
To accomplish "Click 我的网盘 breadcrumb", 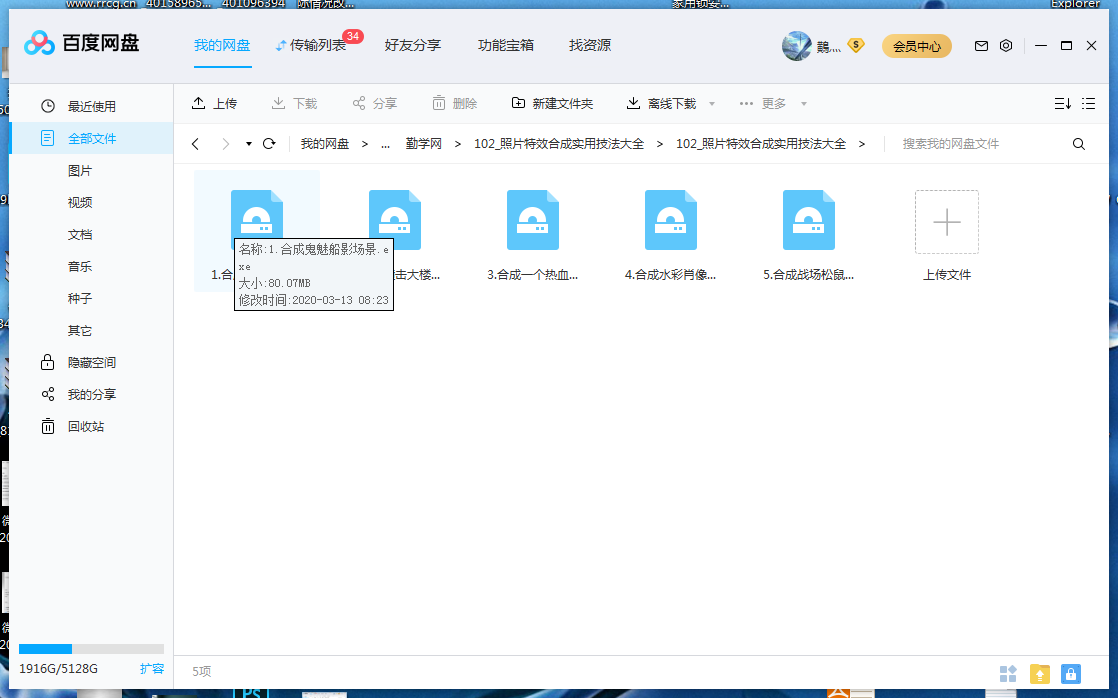I will pyautogui.click(x=324, y=144).
